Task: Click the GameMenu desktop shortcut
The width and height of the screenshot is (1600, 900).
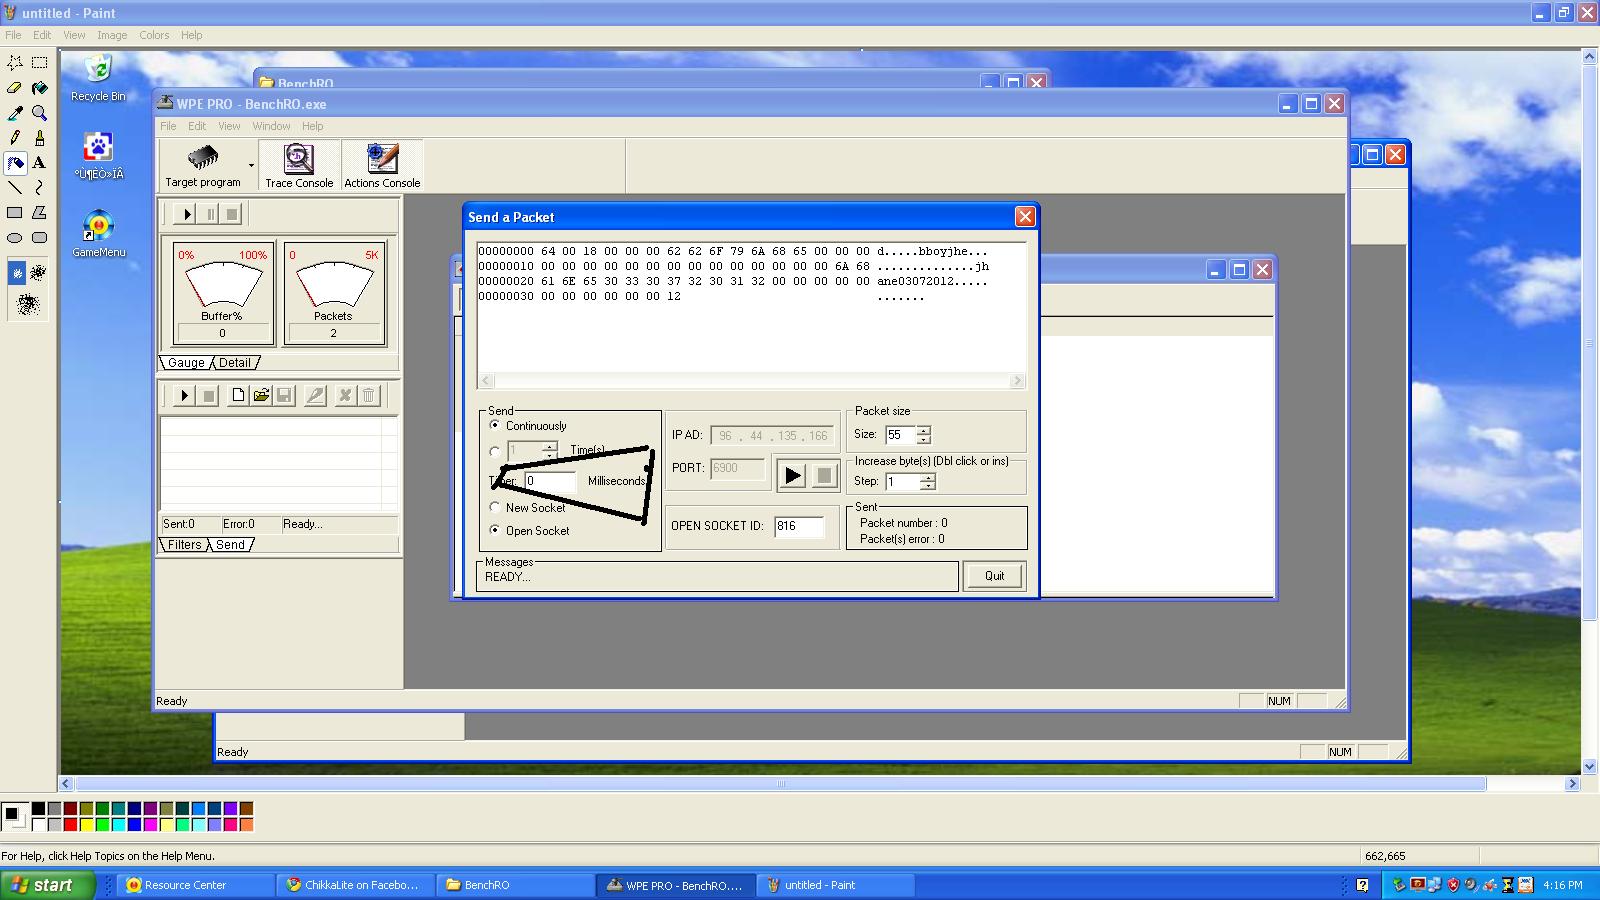Action: (x=99, y=234)
